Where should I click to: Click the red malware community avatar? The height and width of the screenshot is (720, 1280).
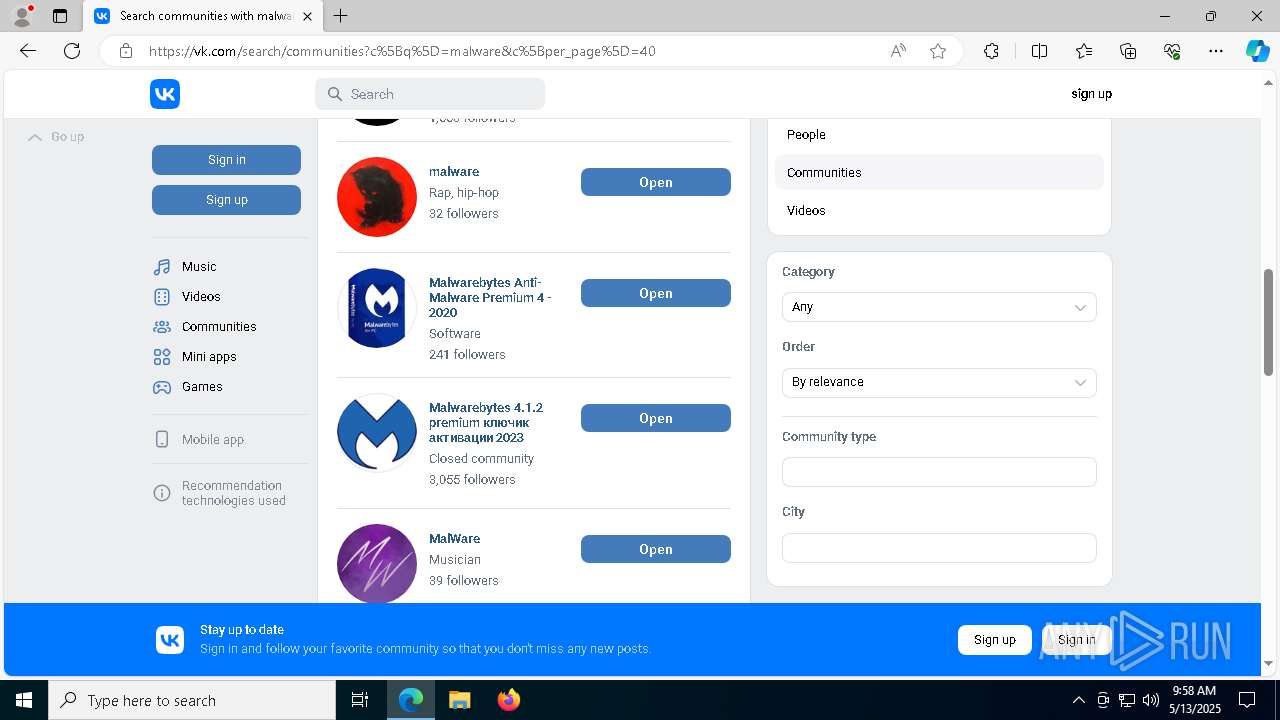[377, 197]
